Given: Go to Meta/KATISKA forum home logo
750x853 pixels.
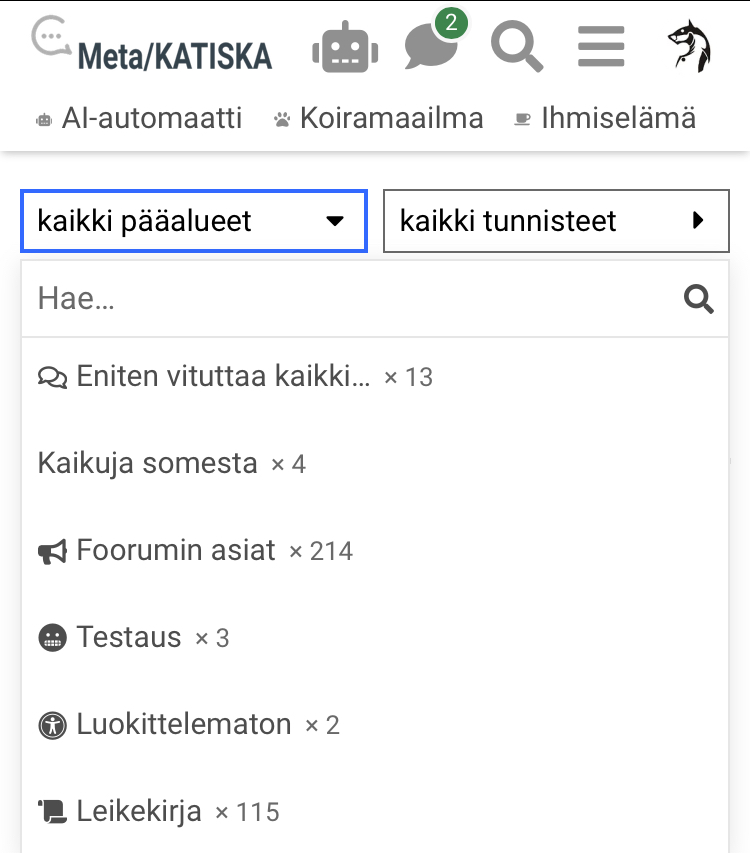Looking at the screenshot, I should [152, 47].
